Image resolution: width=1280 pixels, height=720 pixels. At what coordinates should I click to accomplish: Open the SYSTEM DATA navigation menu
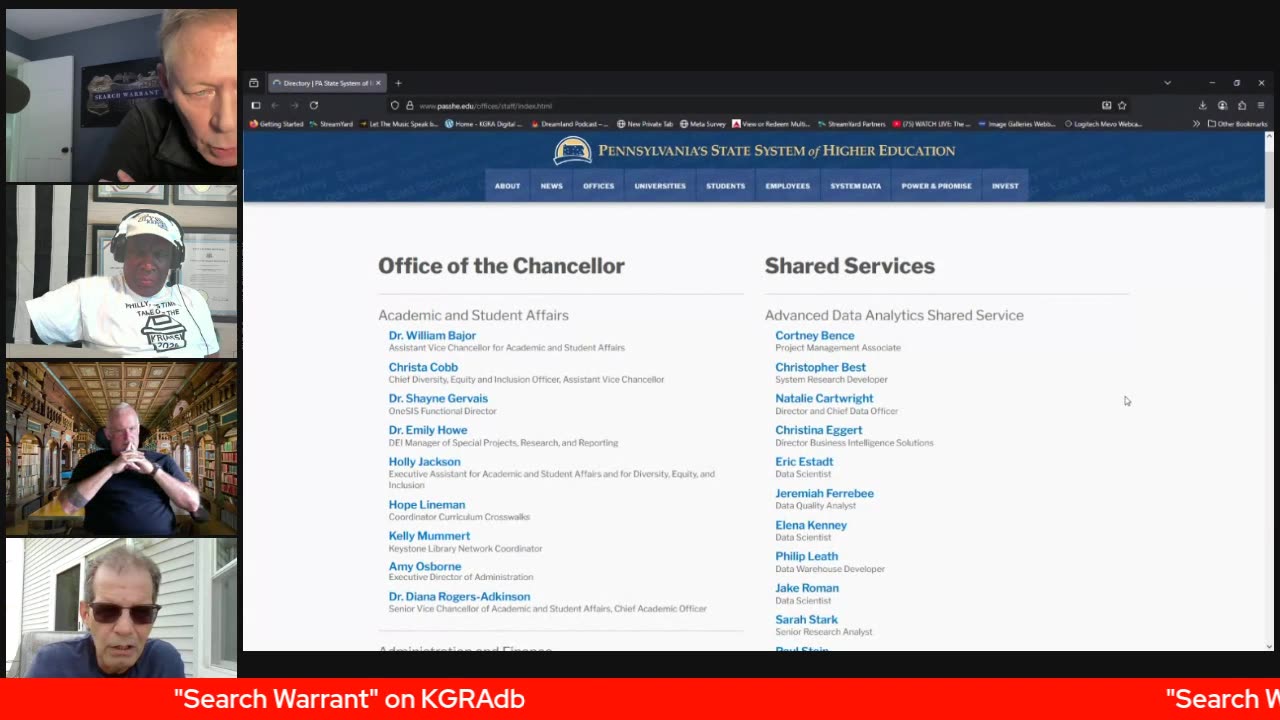pyautogui.click(x=856, y=186)
